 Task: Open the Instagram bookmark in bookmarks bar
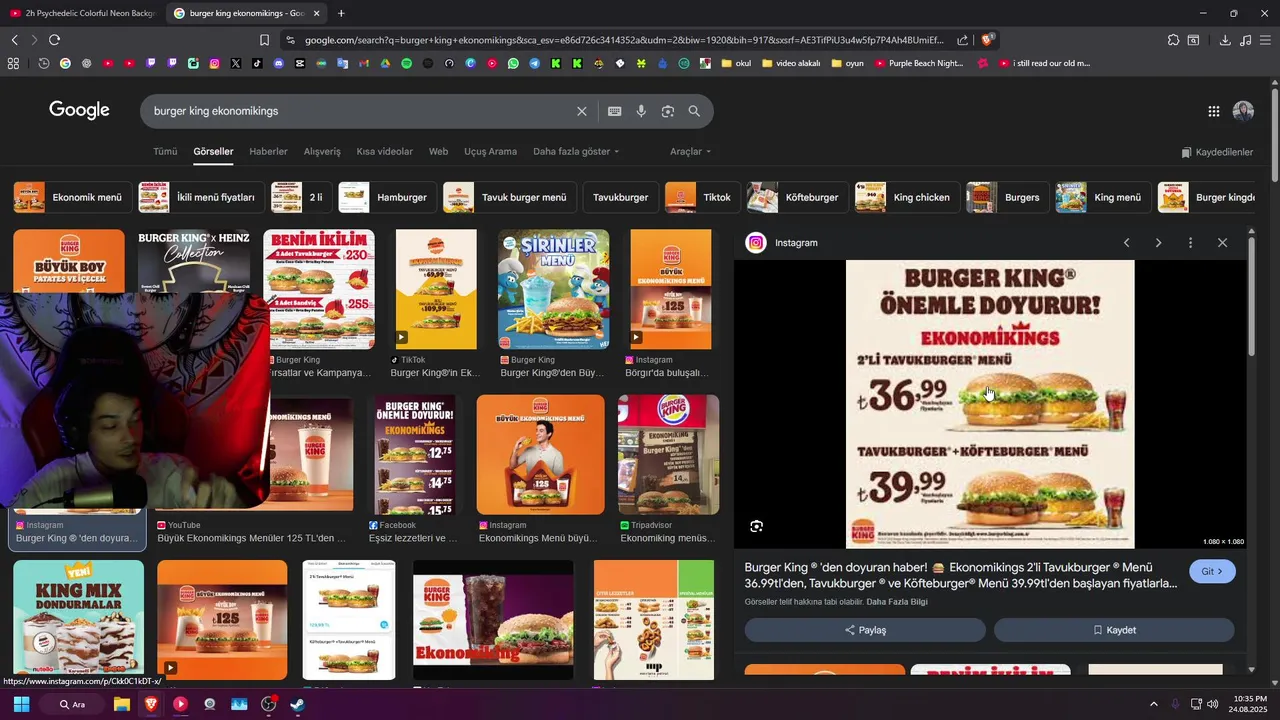[x=214, y=63]
